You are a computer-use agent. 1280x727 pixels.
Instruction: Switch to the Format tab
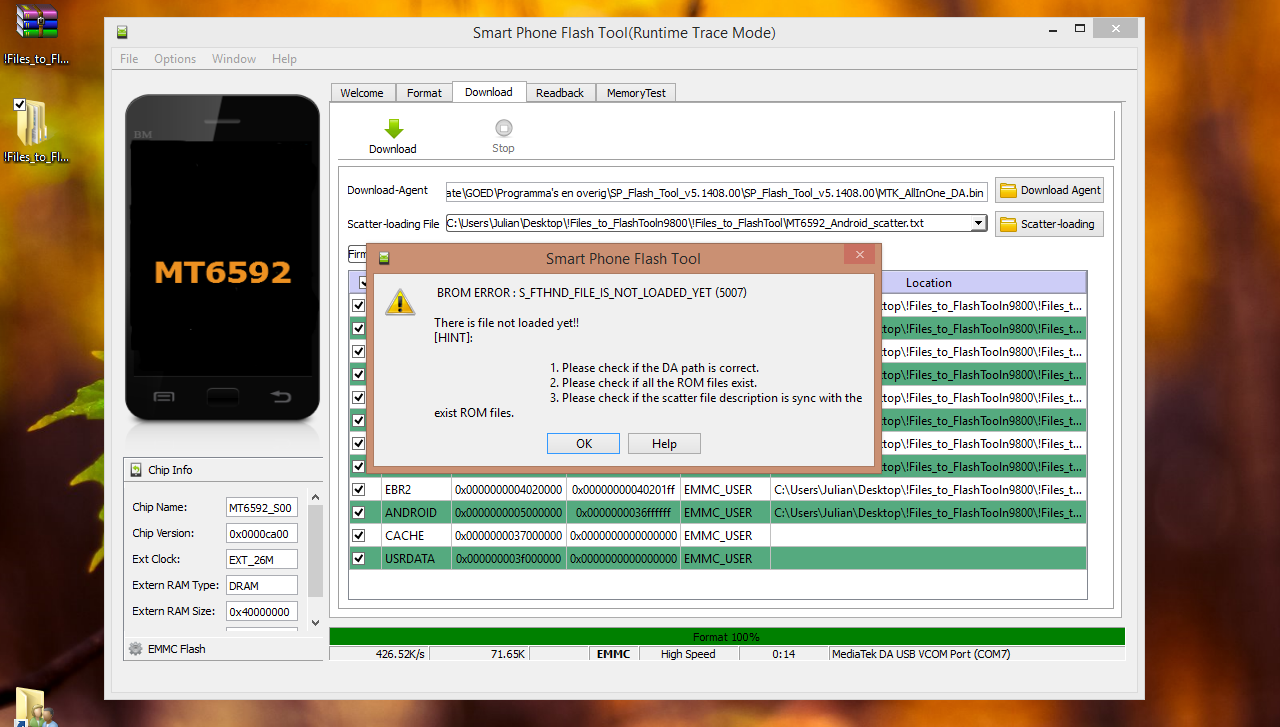424,93
